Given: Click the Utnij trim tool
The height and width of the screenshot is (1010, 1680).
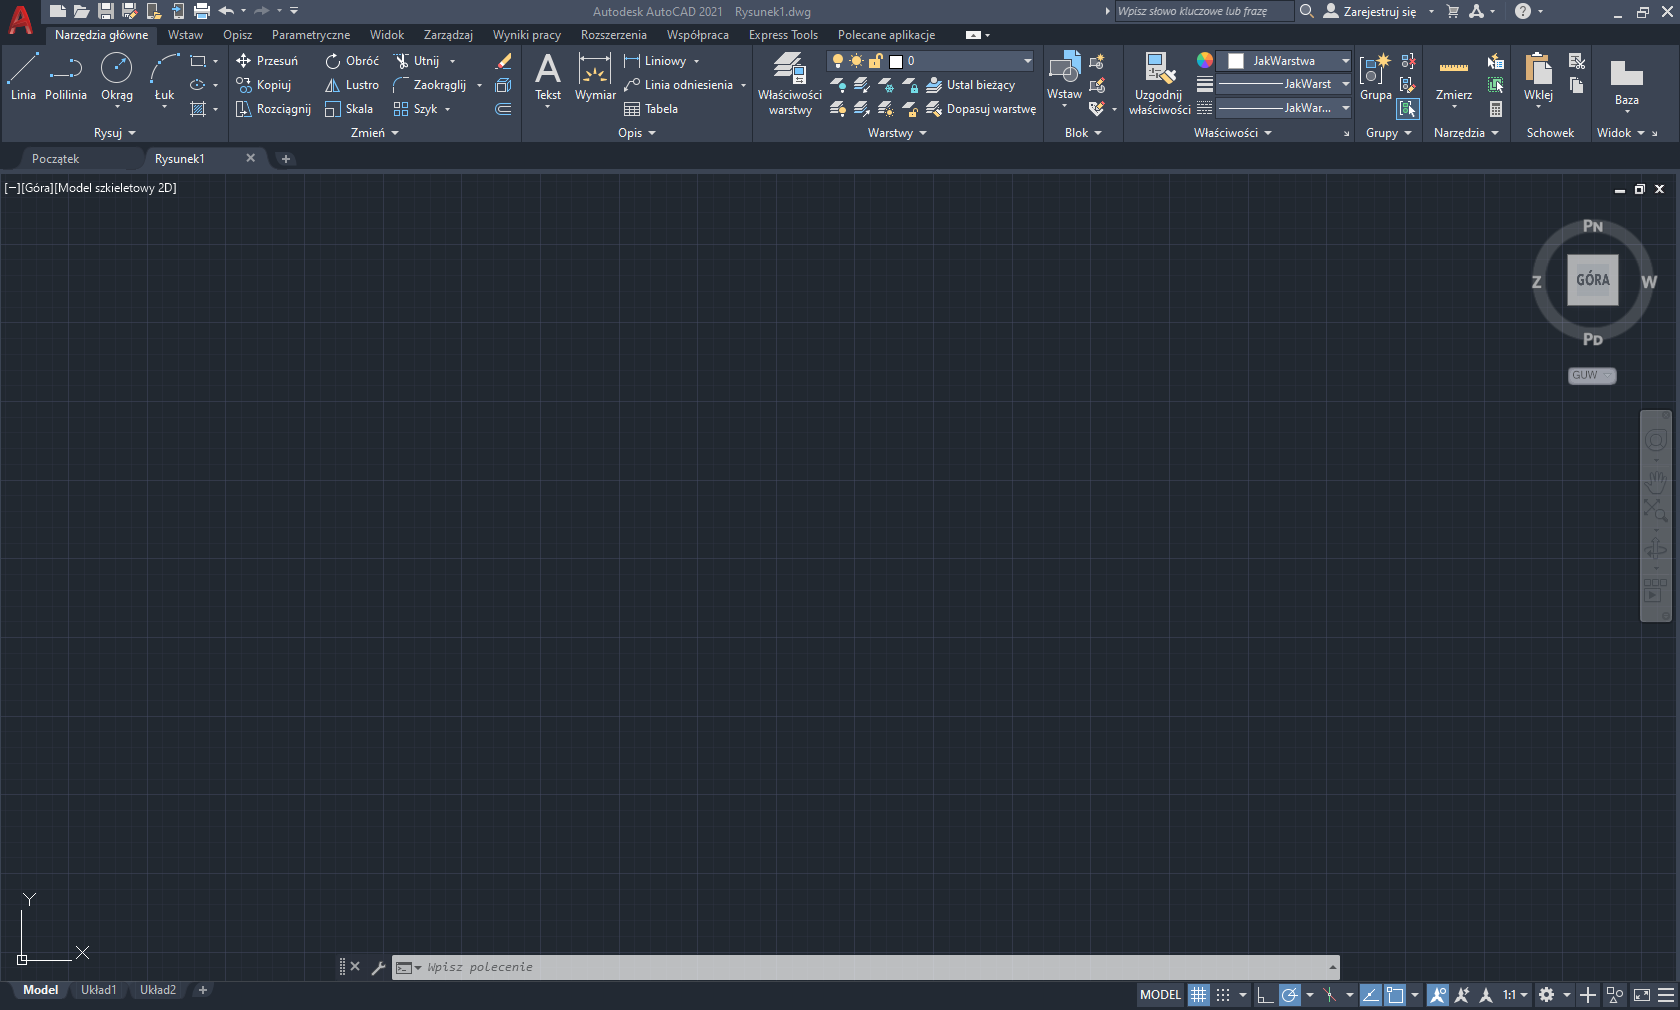Looking at the screenshot, I should [416, 61].
